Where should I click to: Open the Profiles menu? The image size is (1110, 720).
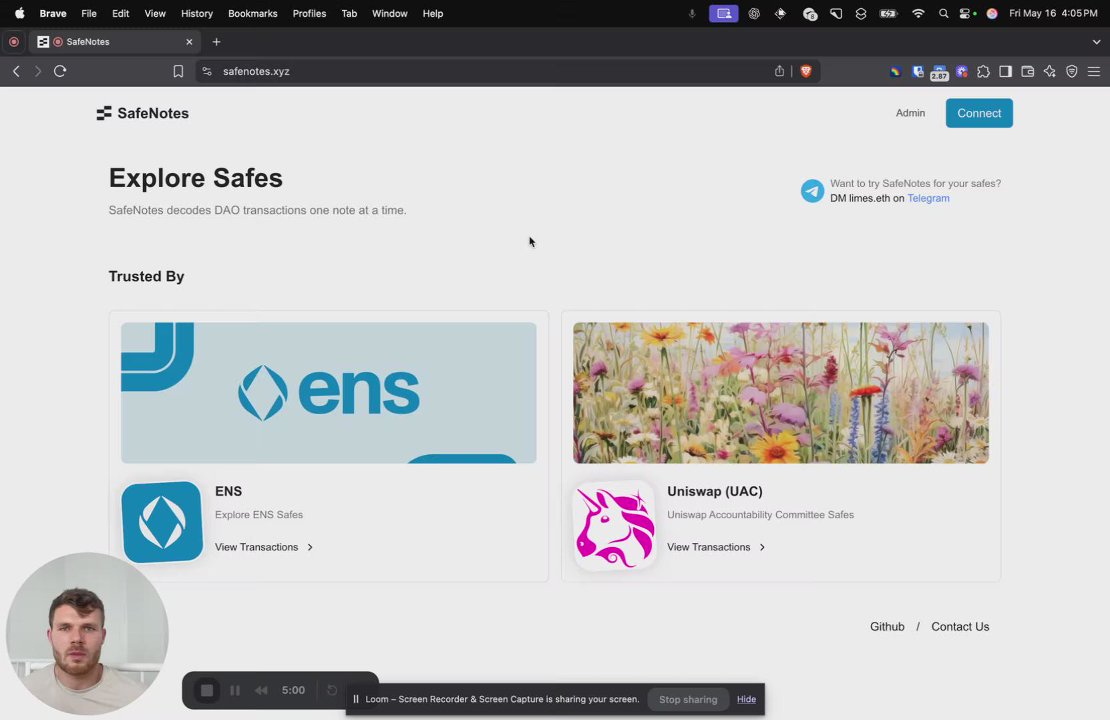tap(309, 13)
